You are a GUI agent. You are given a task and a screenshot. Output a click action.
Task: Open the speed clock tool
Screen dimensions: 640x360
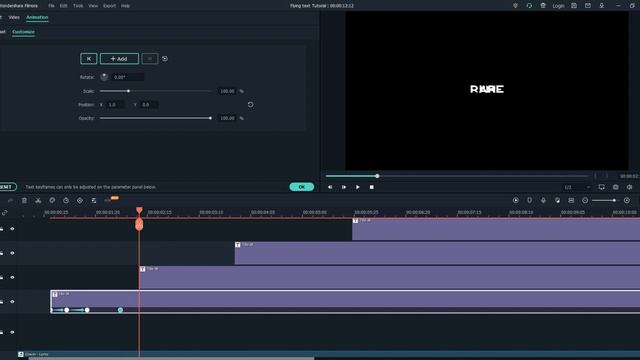pos(66,200)
